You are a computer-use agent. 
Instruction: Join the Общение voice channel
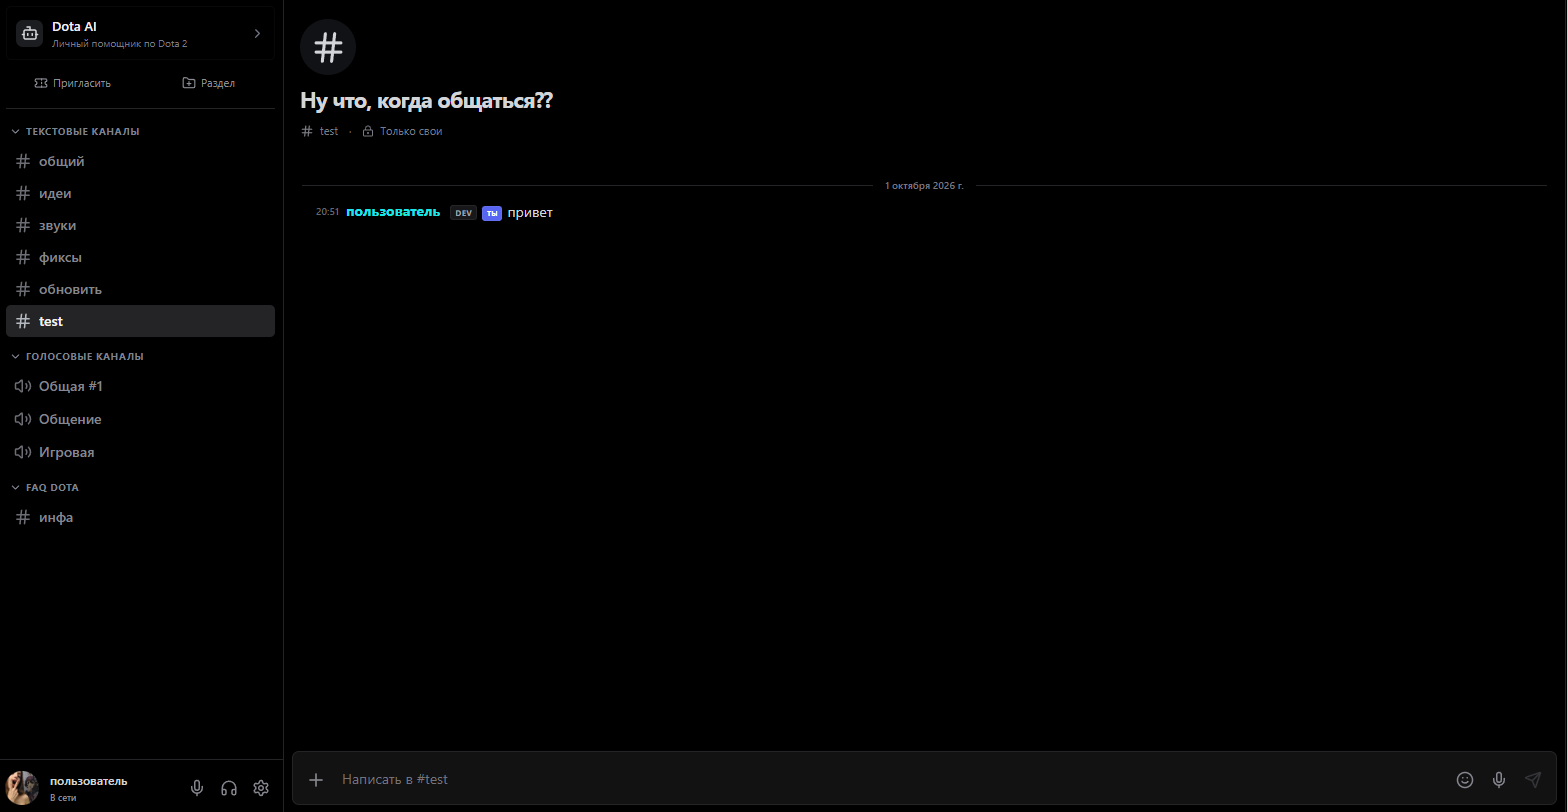tap(140, 419)
